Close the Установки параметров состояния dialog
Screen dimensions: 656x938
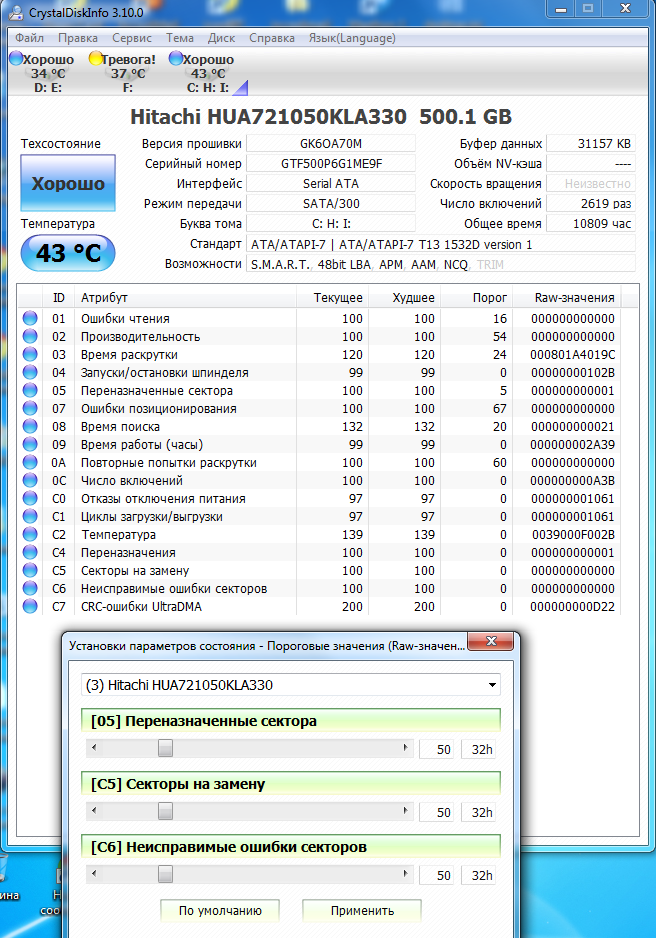[491, 641]
